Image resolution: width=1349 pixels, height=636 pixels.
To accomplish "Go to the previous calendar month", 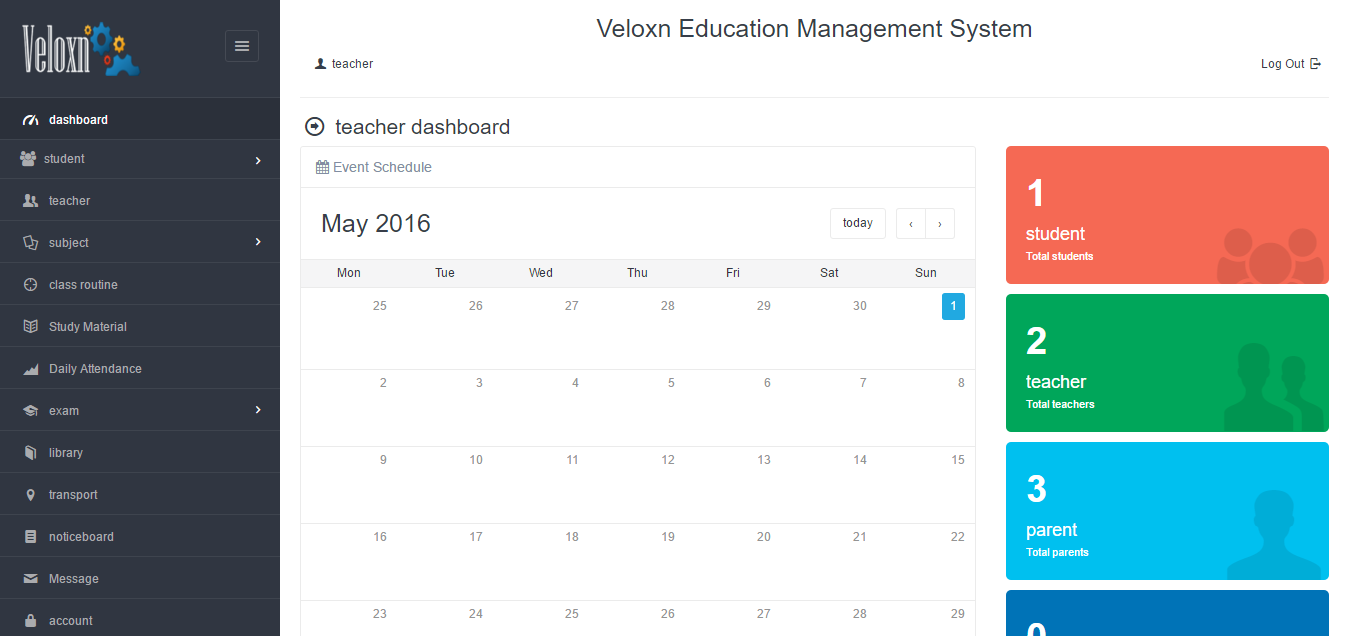I will click(910, 224).
